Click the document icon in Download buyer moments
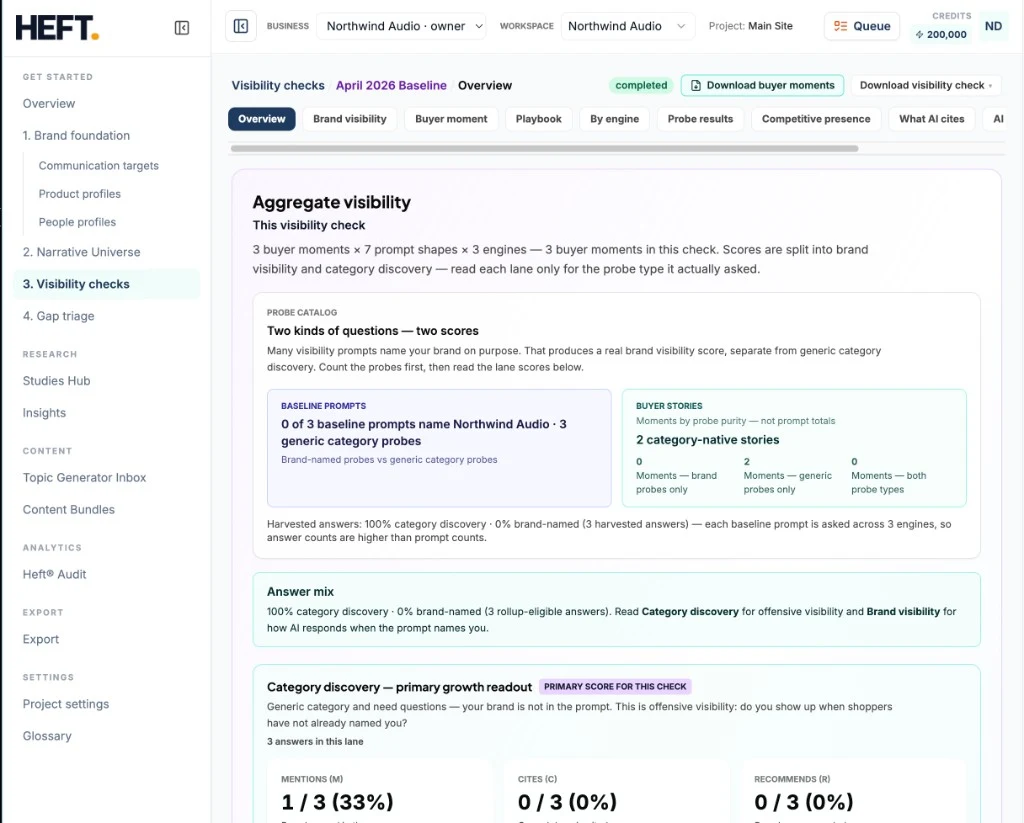1024x823 pixels. 696,86
